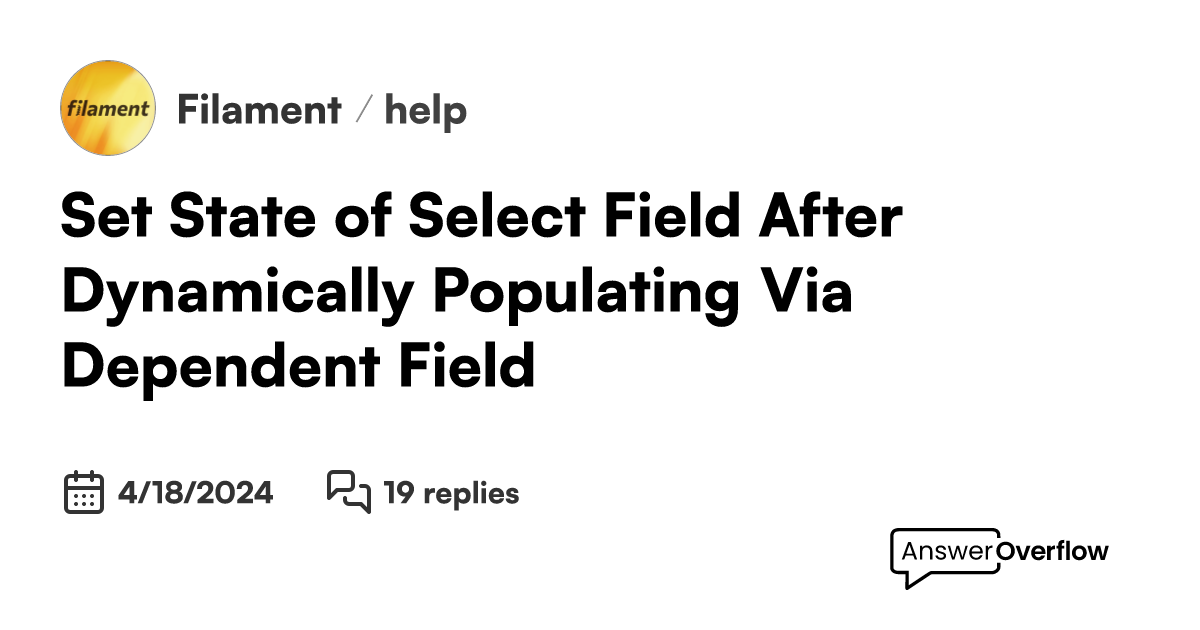Screen dimensions: 1200x630
Task: Click the title line "Dynamically Populating Via"
Action: coord(457,292)
